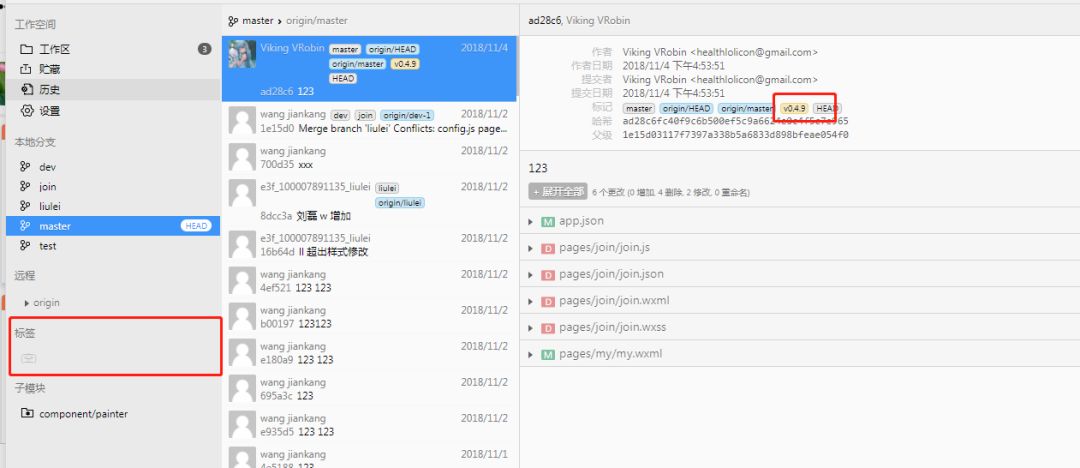This screenshot has width=1080, height=468.
Task: Expand pages/join/join.json diff
Action: (x=530, y=274)
